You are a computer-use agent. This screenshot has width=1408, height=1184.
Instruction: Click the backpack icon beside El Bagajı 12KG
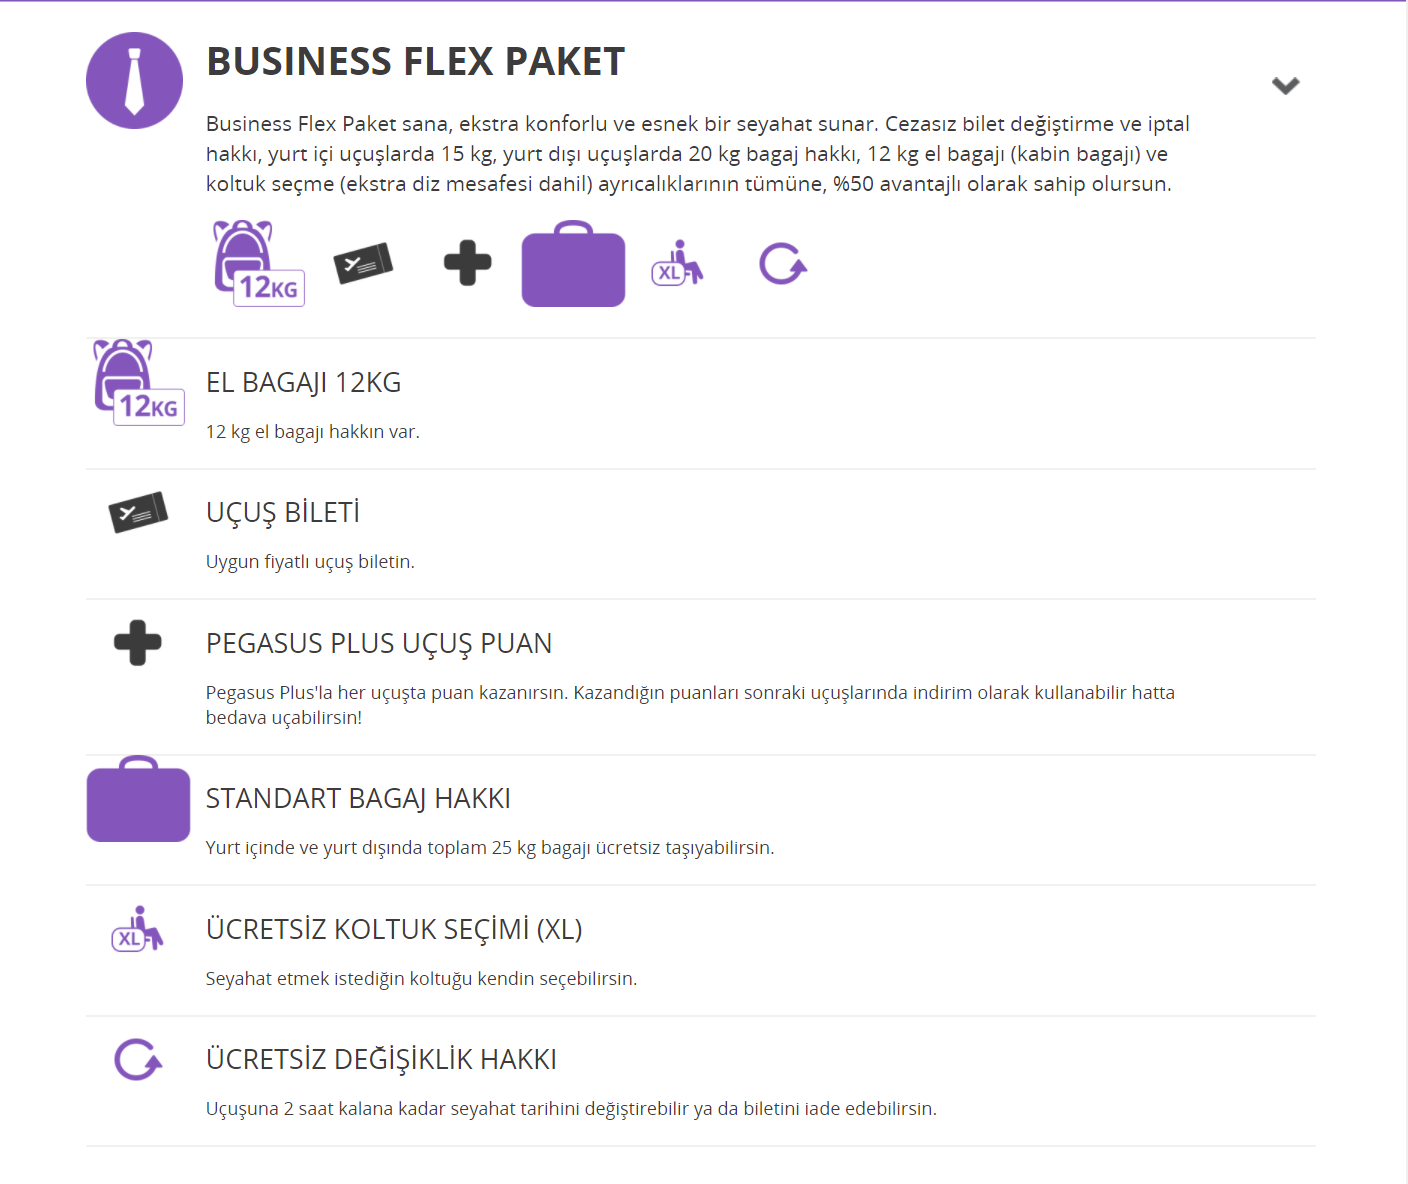coord(138,383)
